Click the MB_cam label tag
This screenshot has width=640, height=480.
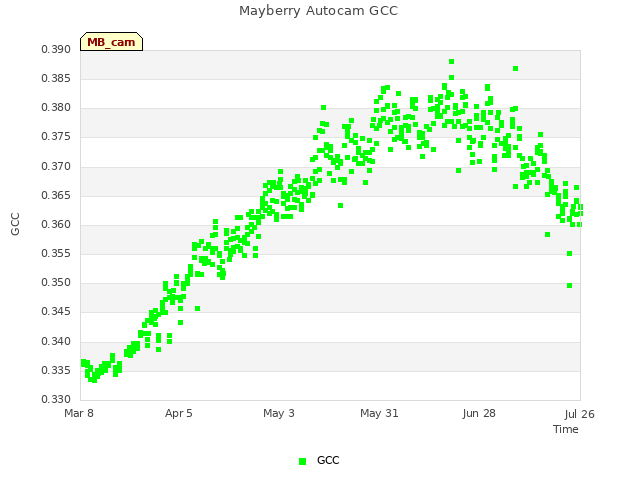(111, 42)
